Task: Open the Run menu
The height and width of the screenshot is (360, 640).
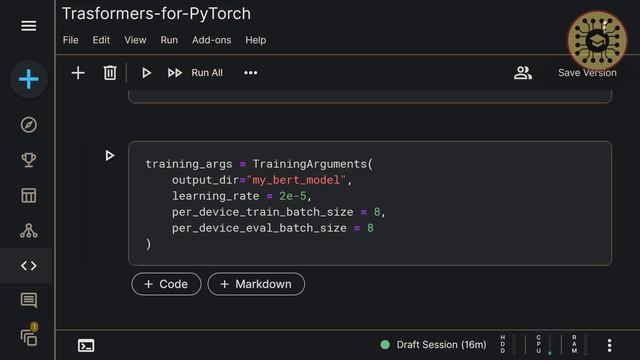Action: (x=169, y=40)
